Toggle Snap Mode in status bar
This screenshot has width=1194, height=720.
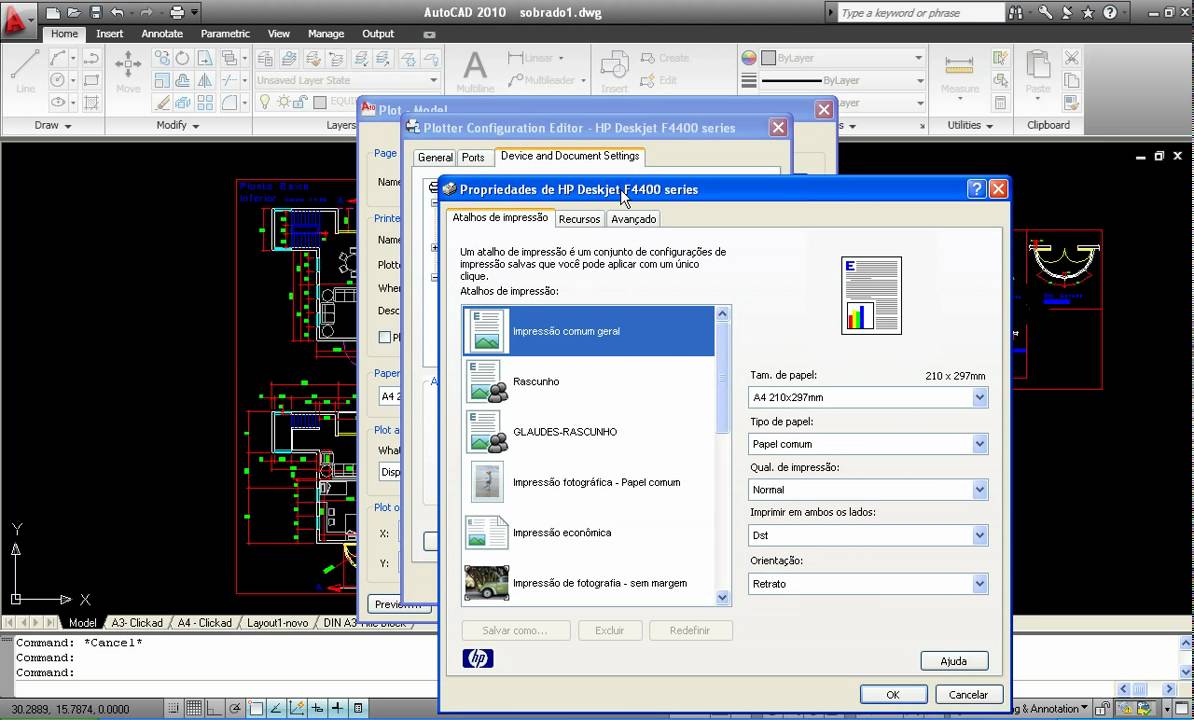(x=174, y=709)
